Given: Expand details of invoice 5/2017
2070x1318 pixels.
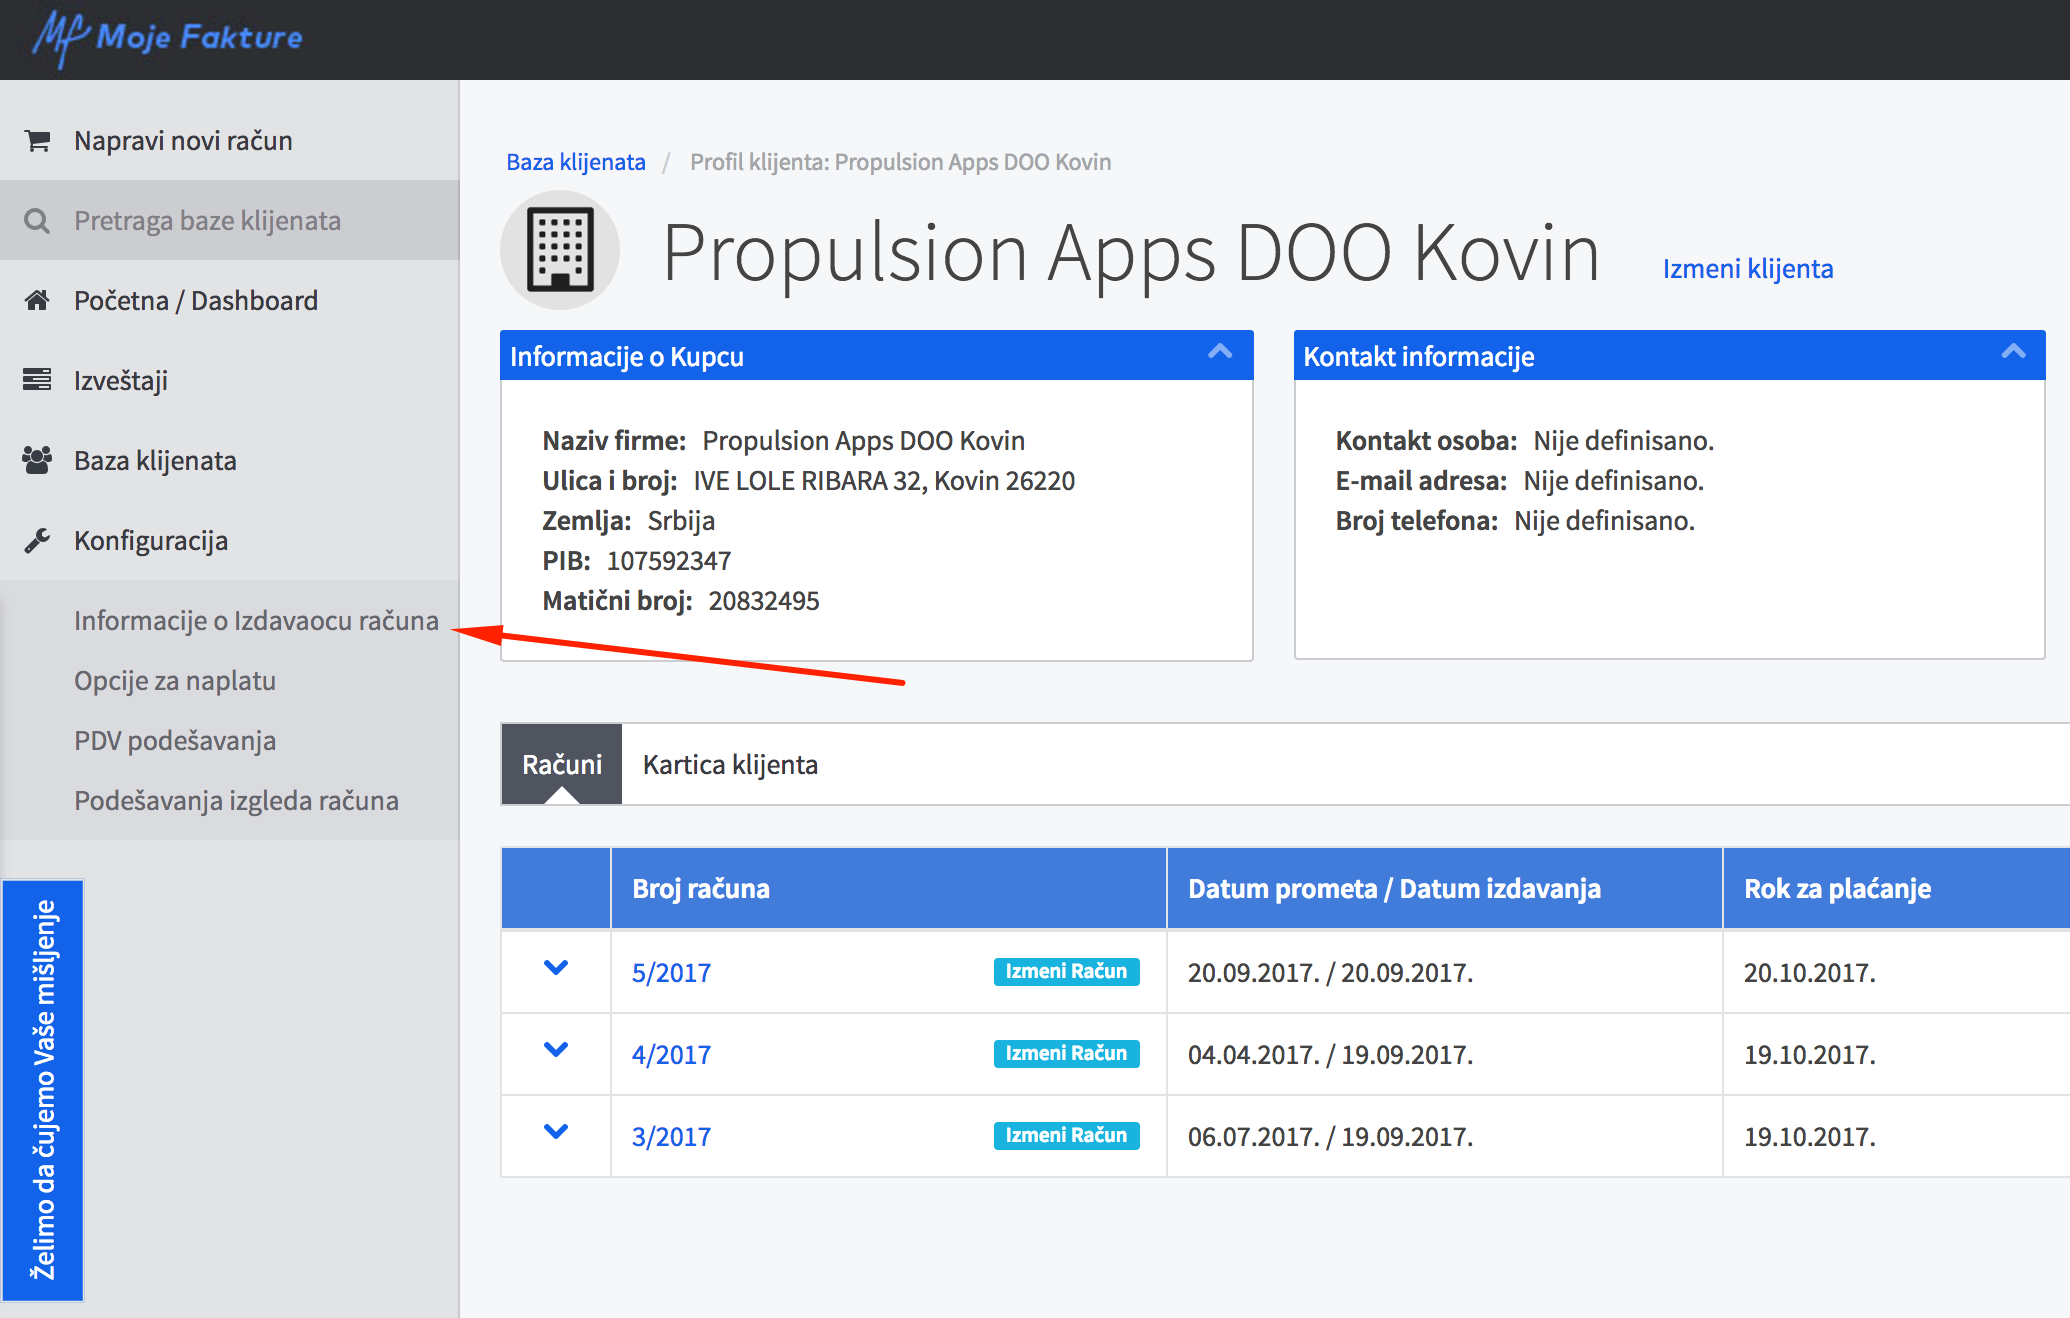Looking at the screenshot, I should point(556,968).
